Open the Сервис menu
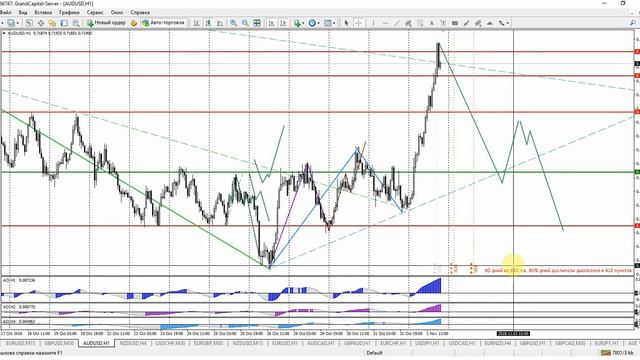640x360 pixels. 95,12
